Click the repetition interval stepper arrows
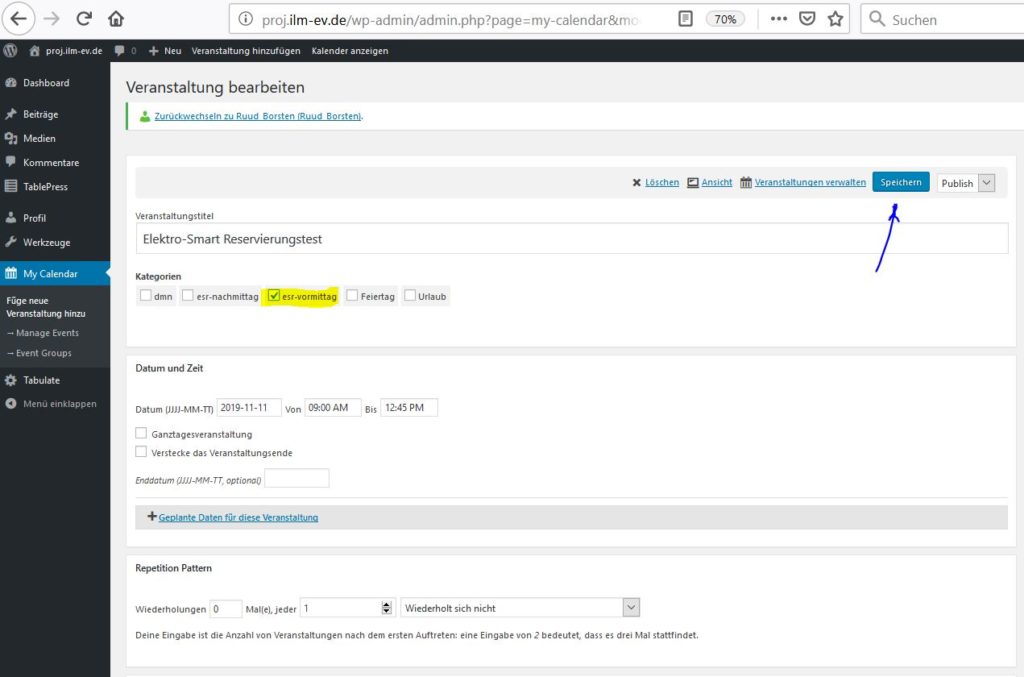 (x=387, y=608)
